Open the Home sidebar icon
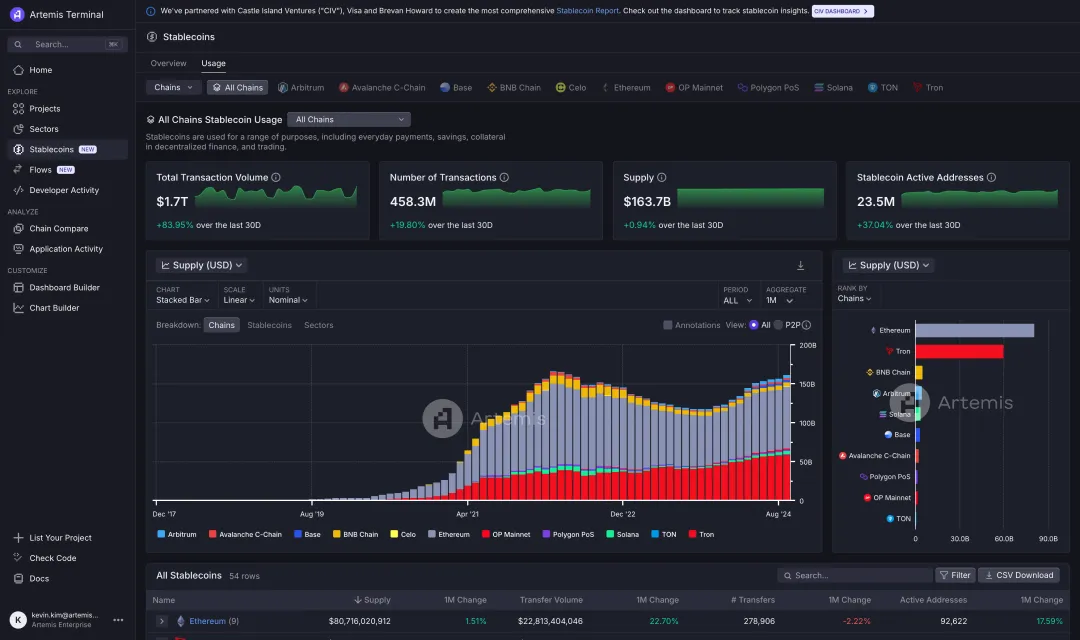This screenshot has width=1080, height=640. tap(19, 70)
